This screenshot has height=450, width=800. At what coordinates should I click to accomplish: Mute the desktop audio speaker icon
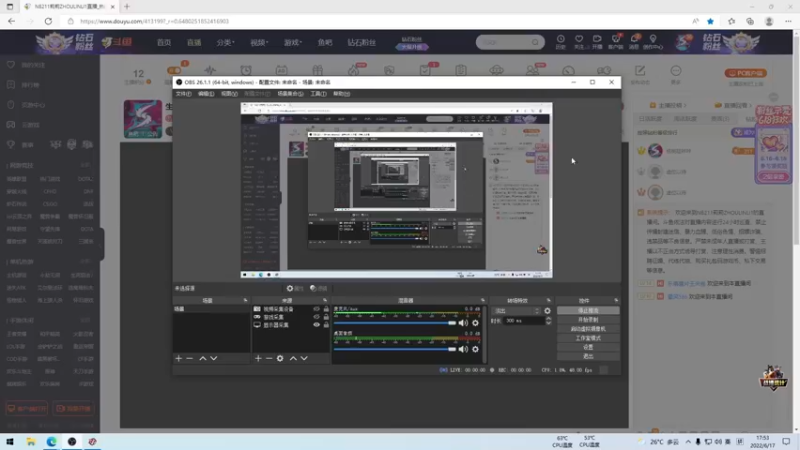click(x=463, y=349)
